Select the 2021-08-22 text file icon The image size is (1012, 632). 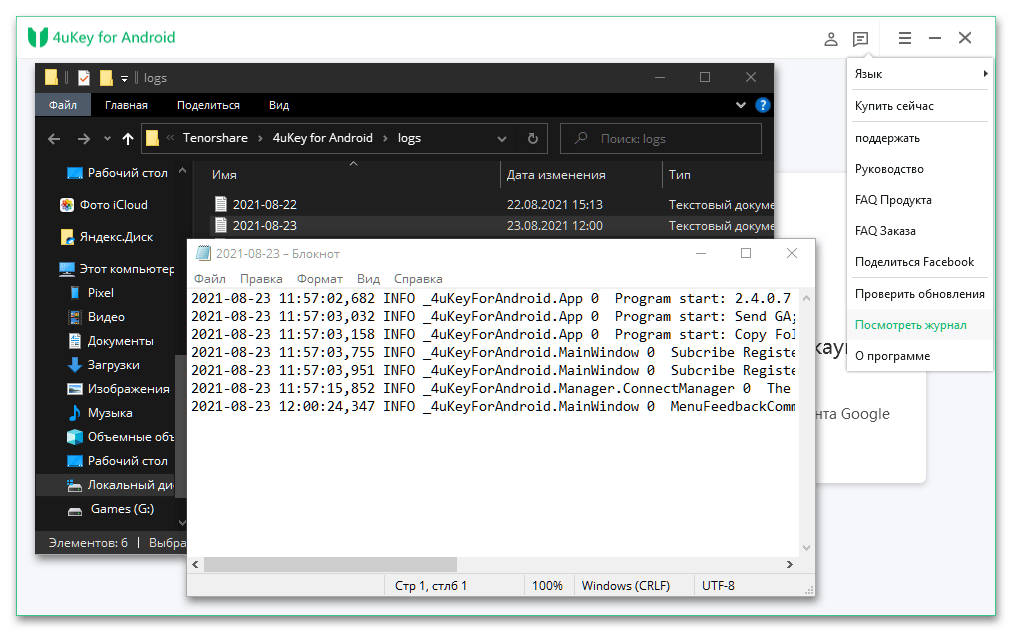[x=221, y=204]
